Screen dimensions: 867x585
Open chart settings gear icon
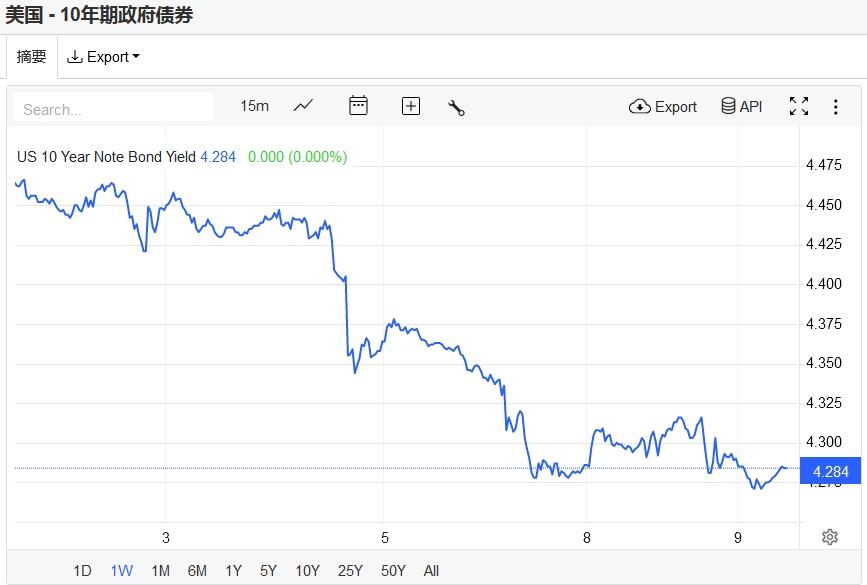(829, 537)
